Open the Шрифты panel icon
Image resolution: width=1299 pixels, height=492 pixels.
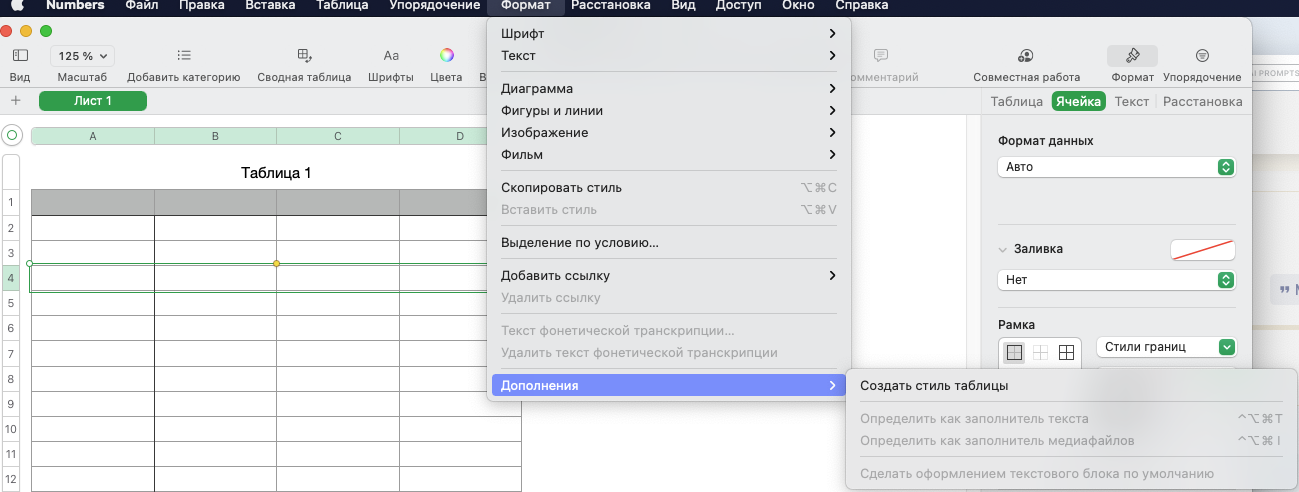tap(391, 56)
